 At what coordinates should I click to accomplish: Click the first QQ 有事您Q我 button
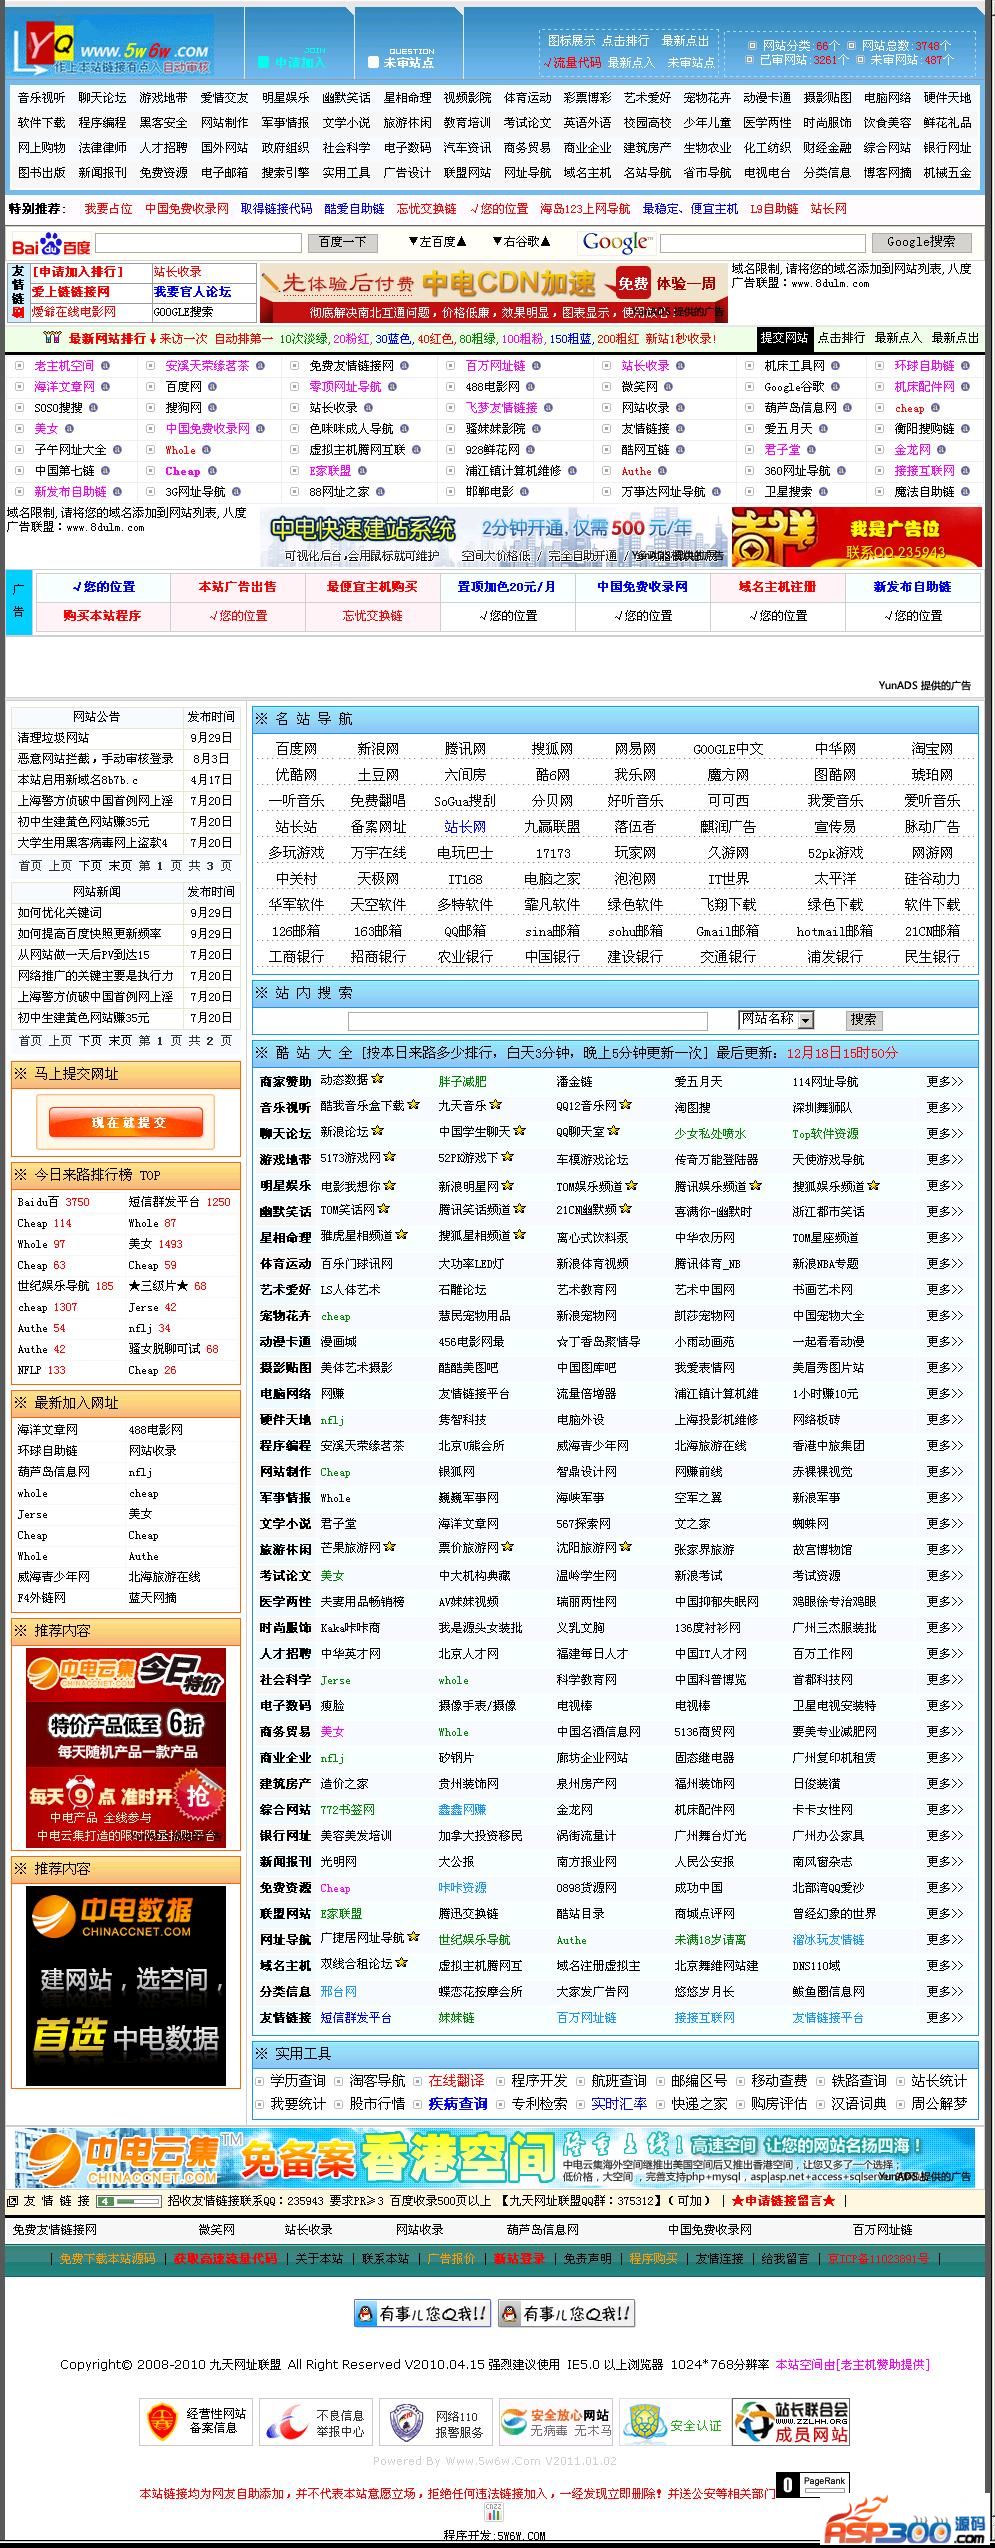(424, 2313)
